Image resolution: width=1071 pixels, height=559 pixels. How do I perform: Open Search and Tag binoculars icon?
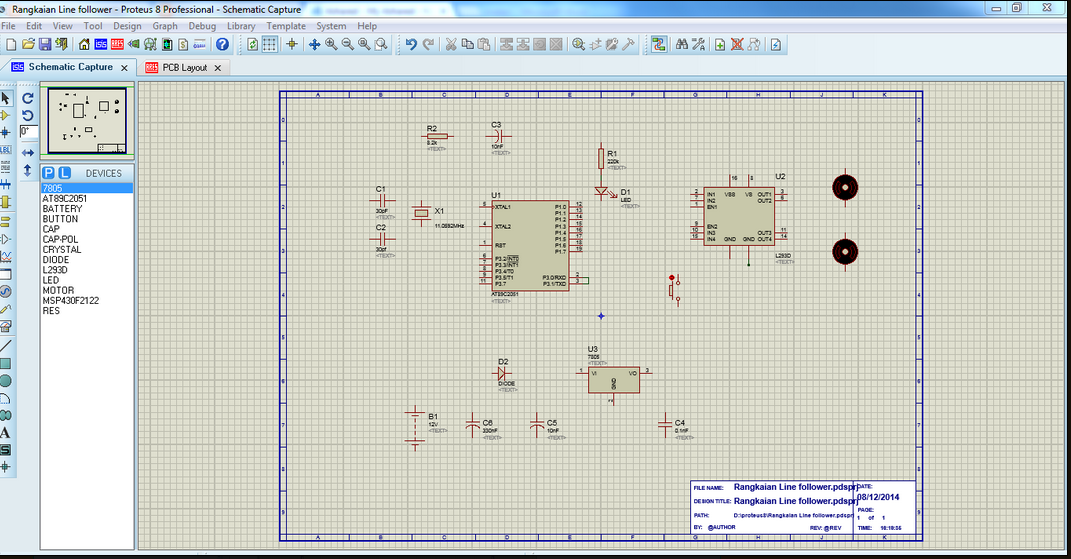pos(682,44)
